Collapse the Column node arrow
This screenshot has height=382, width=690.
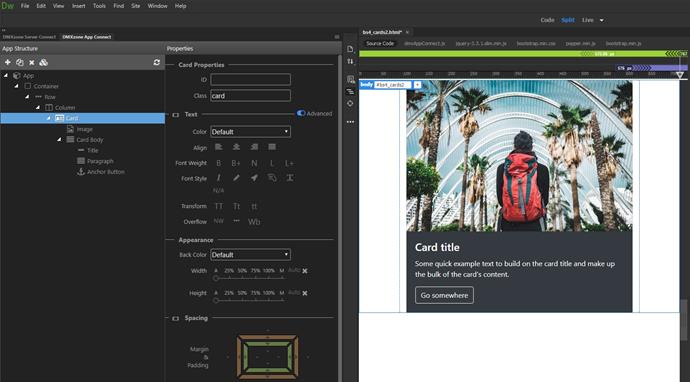point(38,107)
